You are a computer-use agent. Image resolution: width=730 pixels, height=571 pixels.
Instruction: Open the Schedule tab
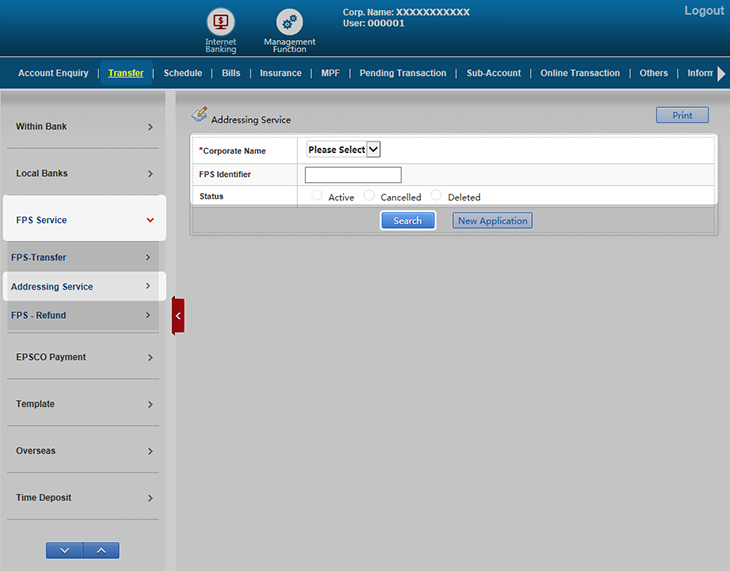click(x=182, y=73)
